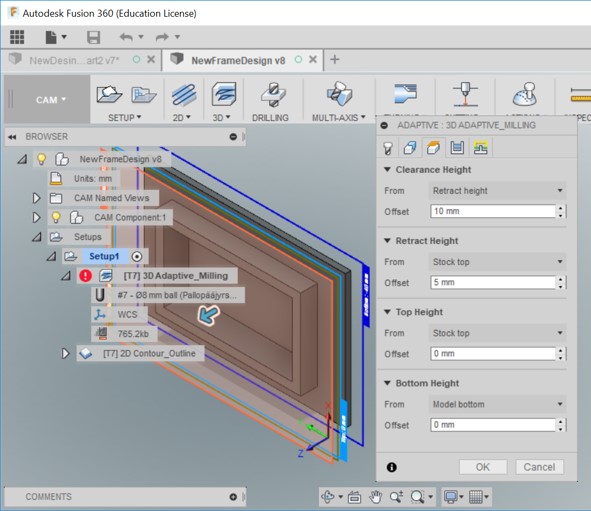This screenshot has width=591, height=511.
Task: Open the File menu document icon
Action: click(x=51, y=37)
